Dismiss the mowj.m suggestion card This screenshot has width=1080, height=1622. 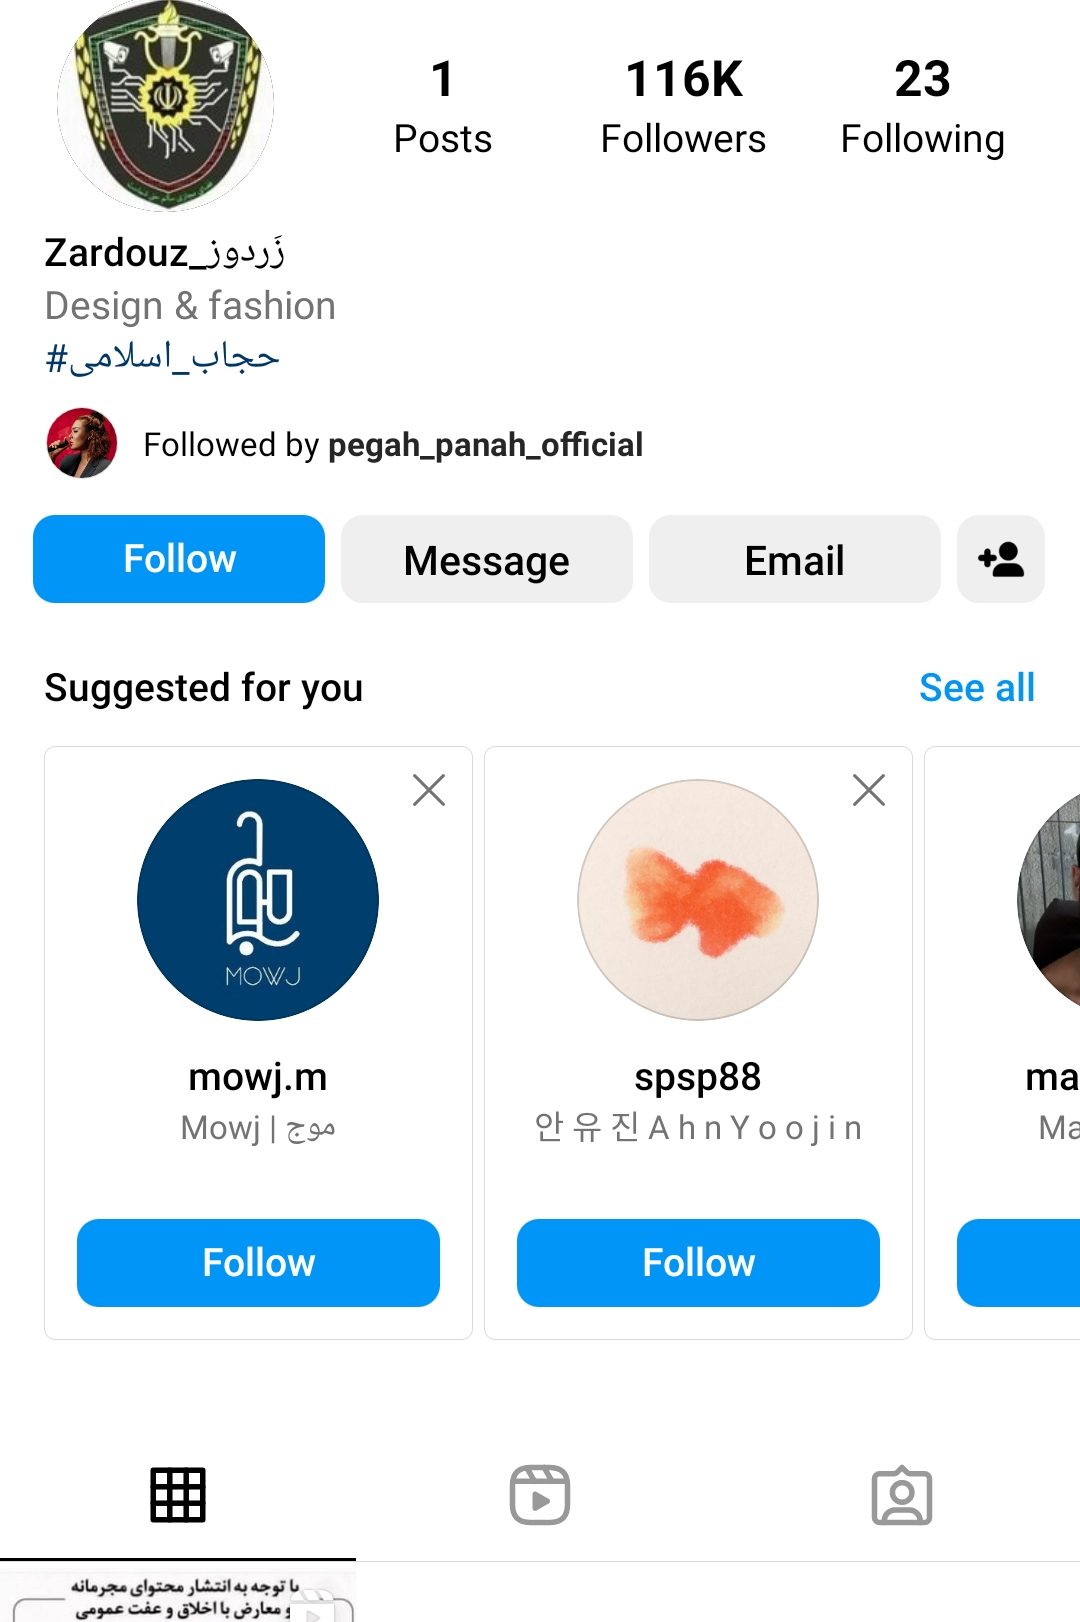(429, 790)
